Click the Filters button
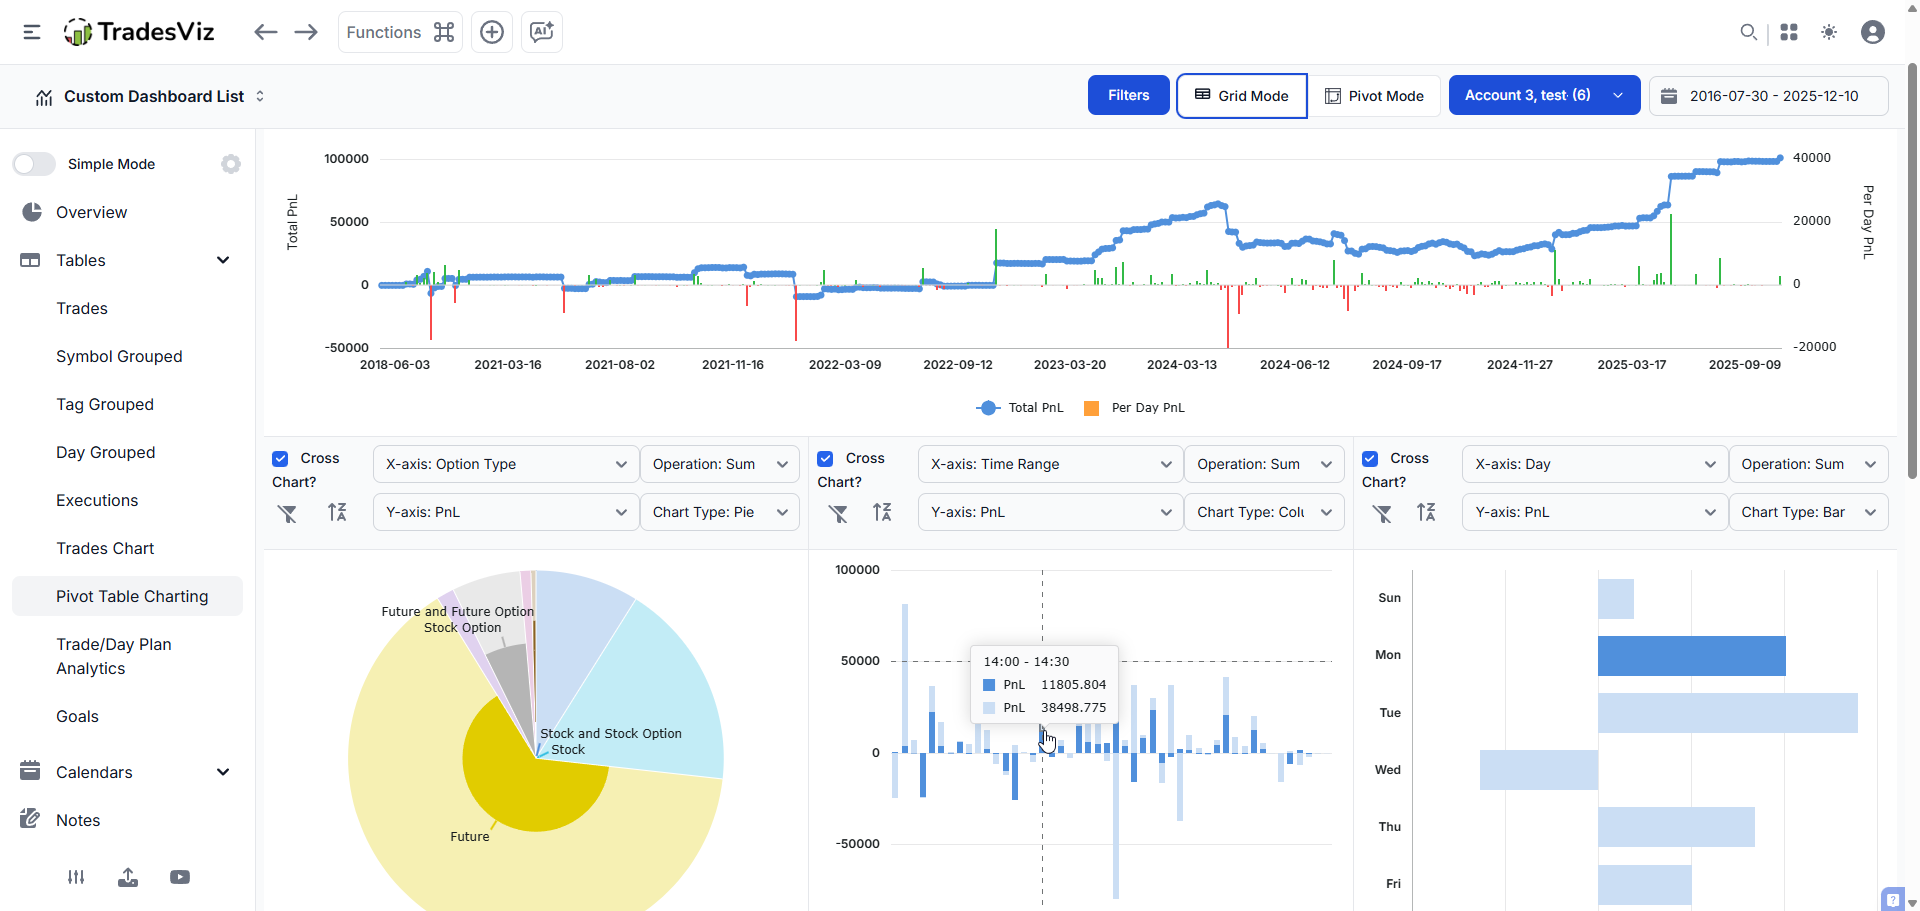Image resolution: width=1920 pixels, height=911 pixels. [x=1128, y=96]
